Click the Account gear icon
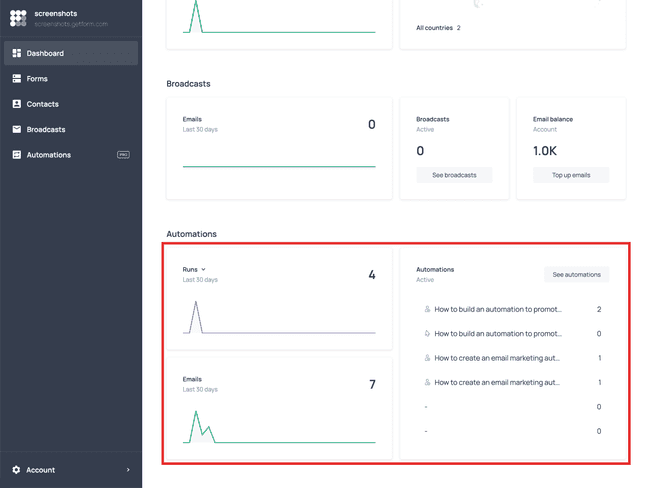Image resolution: width=650 pixels, height=488 pixels. [16, 469]
